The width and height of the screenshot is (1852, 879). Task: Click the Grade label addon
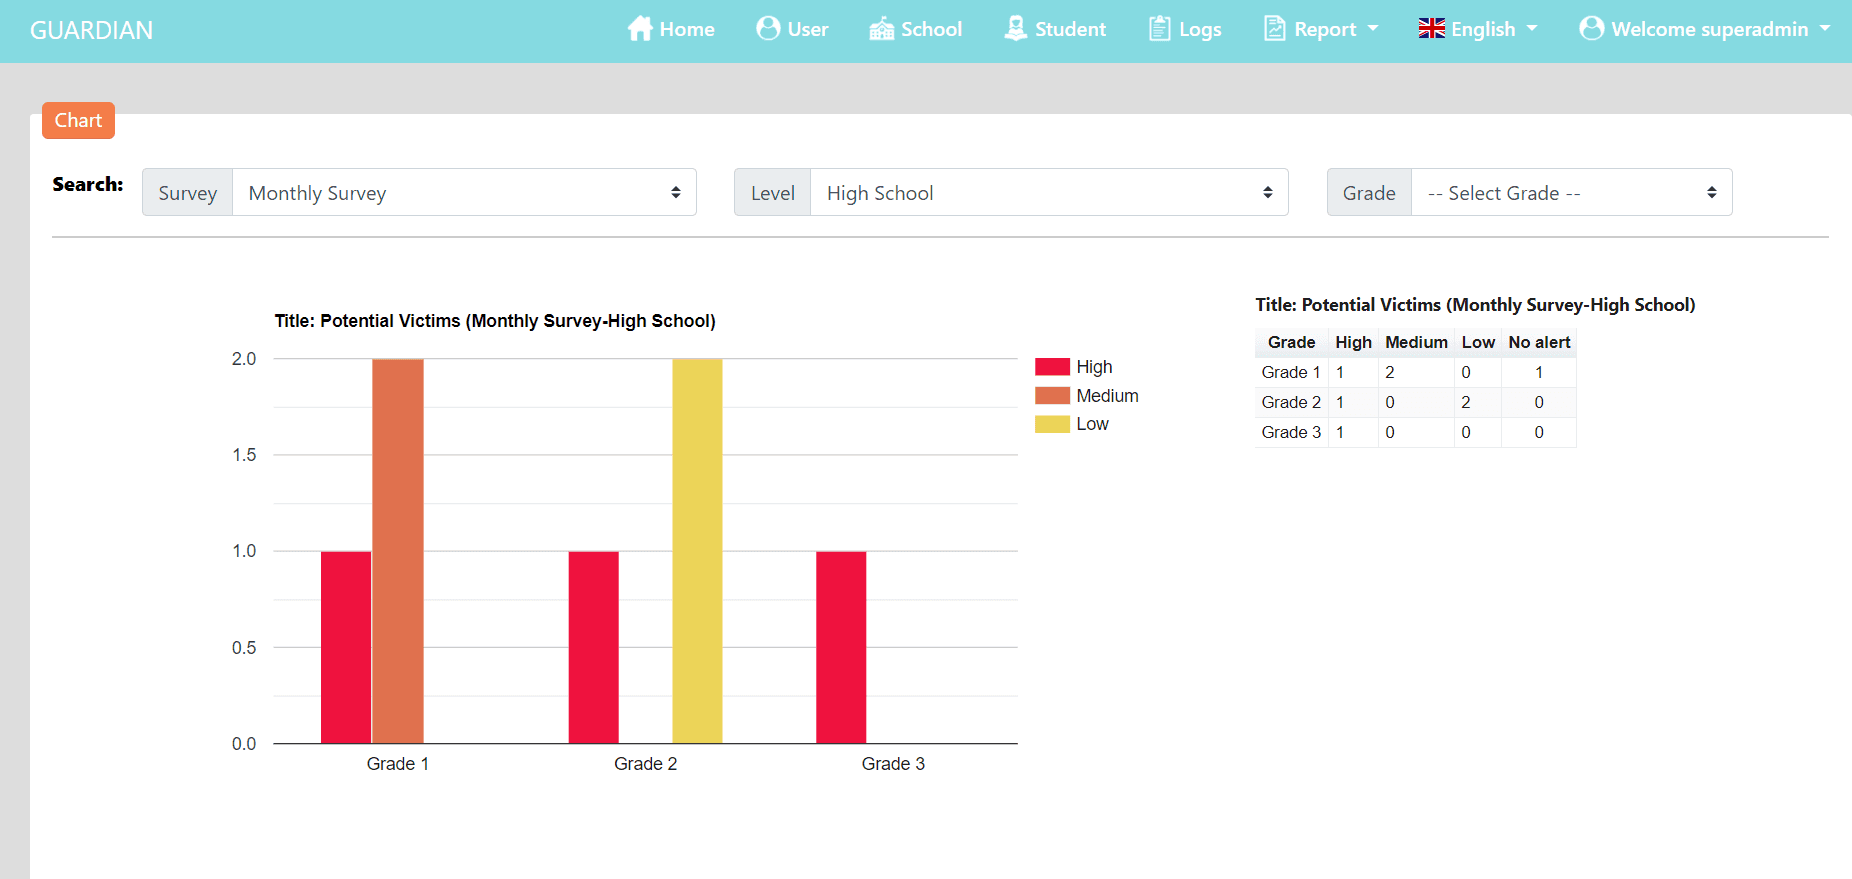point(1369,192)
